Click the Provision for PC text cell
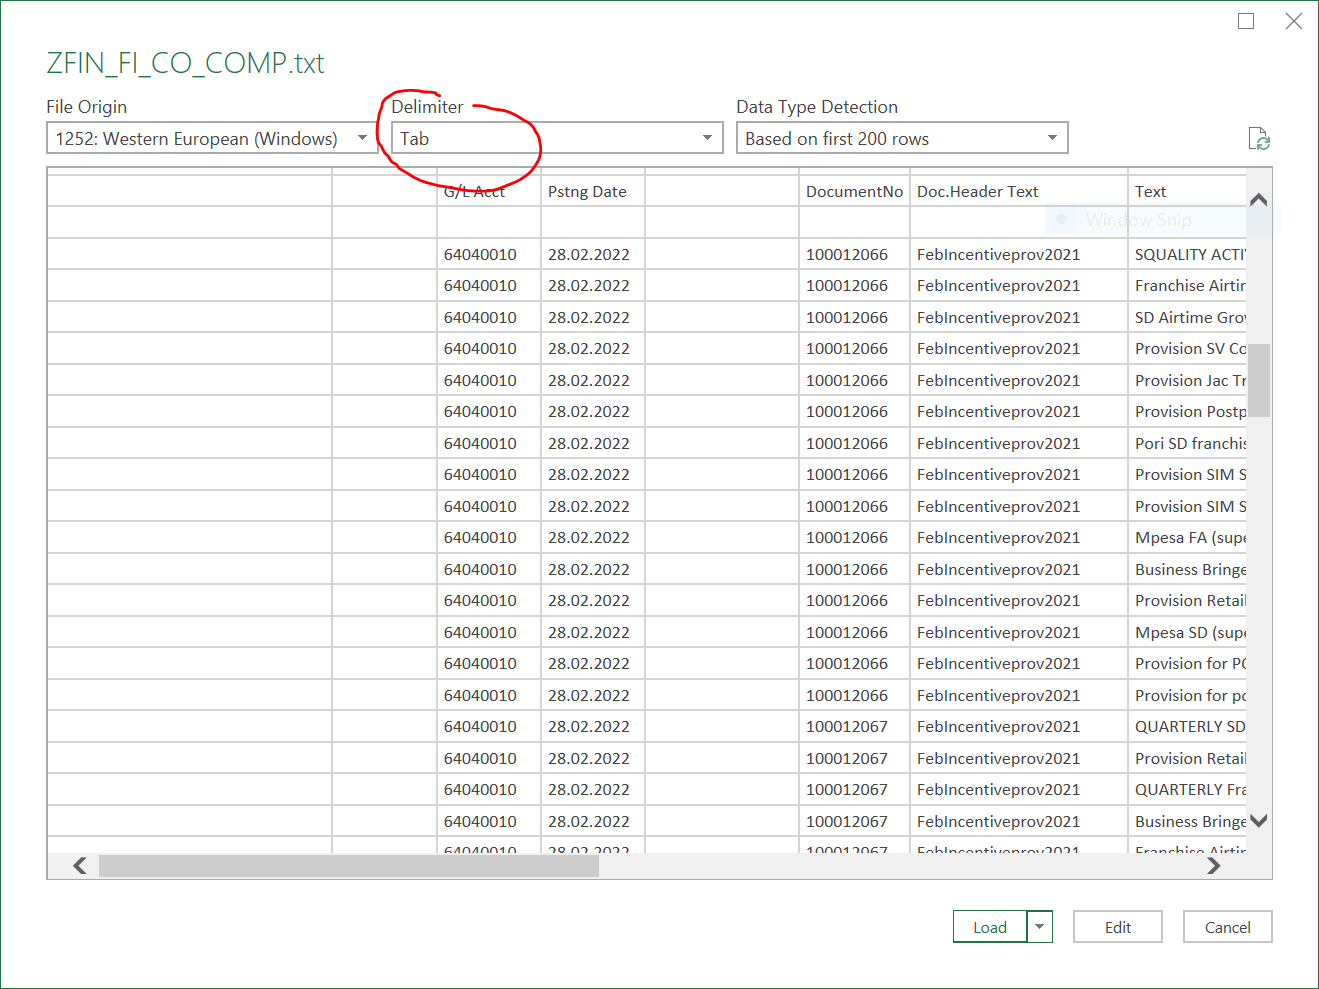Image resolution: width=1319 pixels, height=989 pixels. 1187,663
